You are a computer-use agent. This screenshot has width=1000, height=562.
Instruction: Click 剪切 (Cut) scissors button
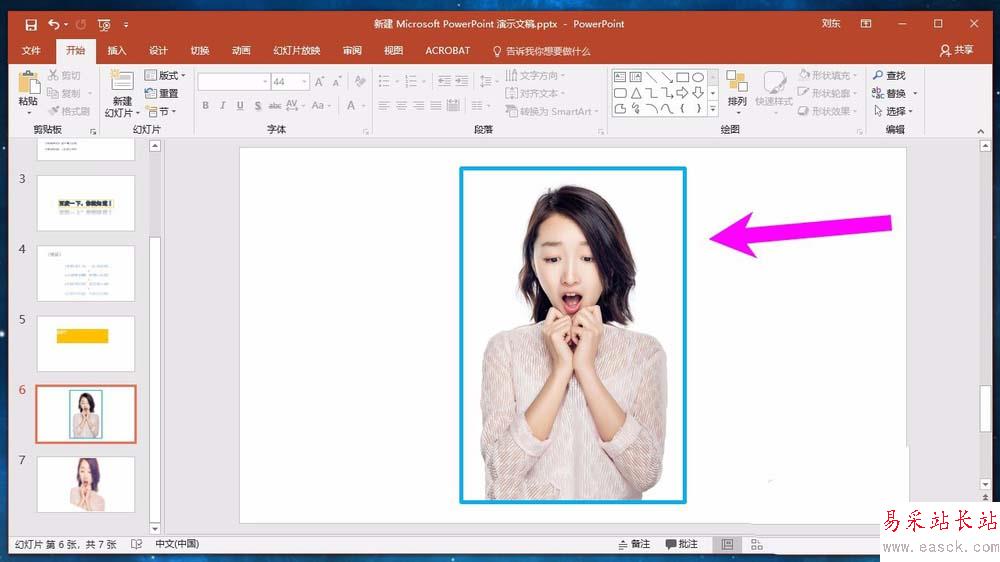(64, 75)
